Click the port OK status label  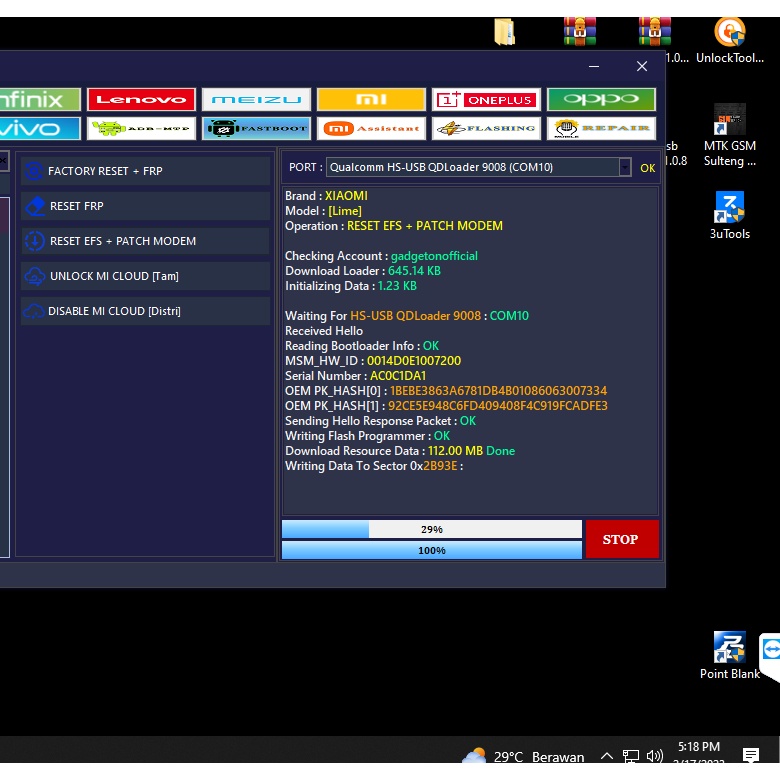[647, 168]
